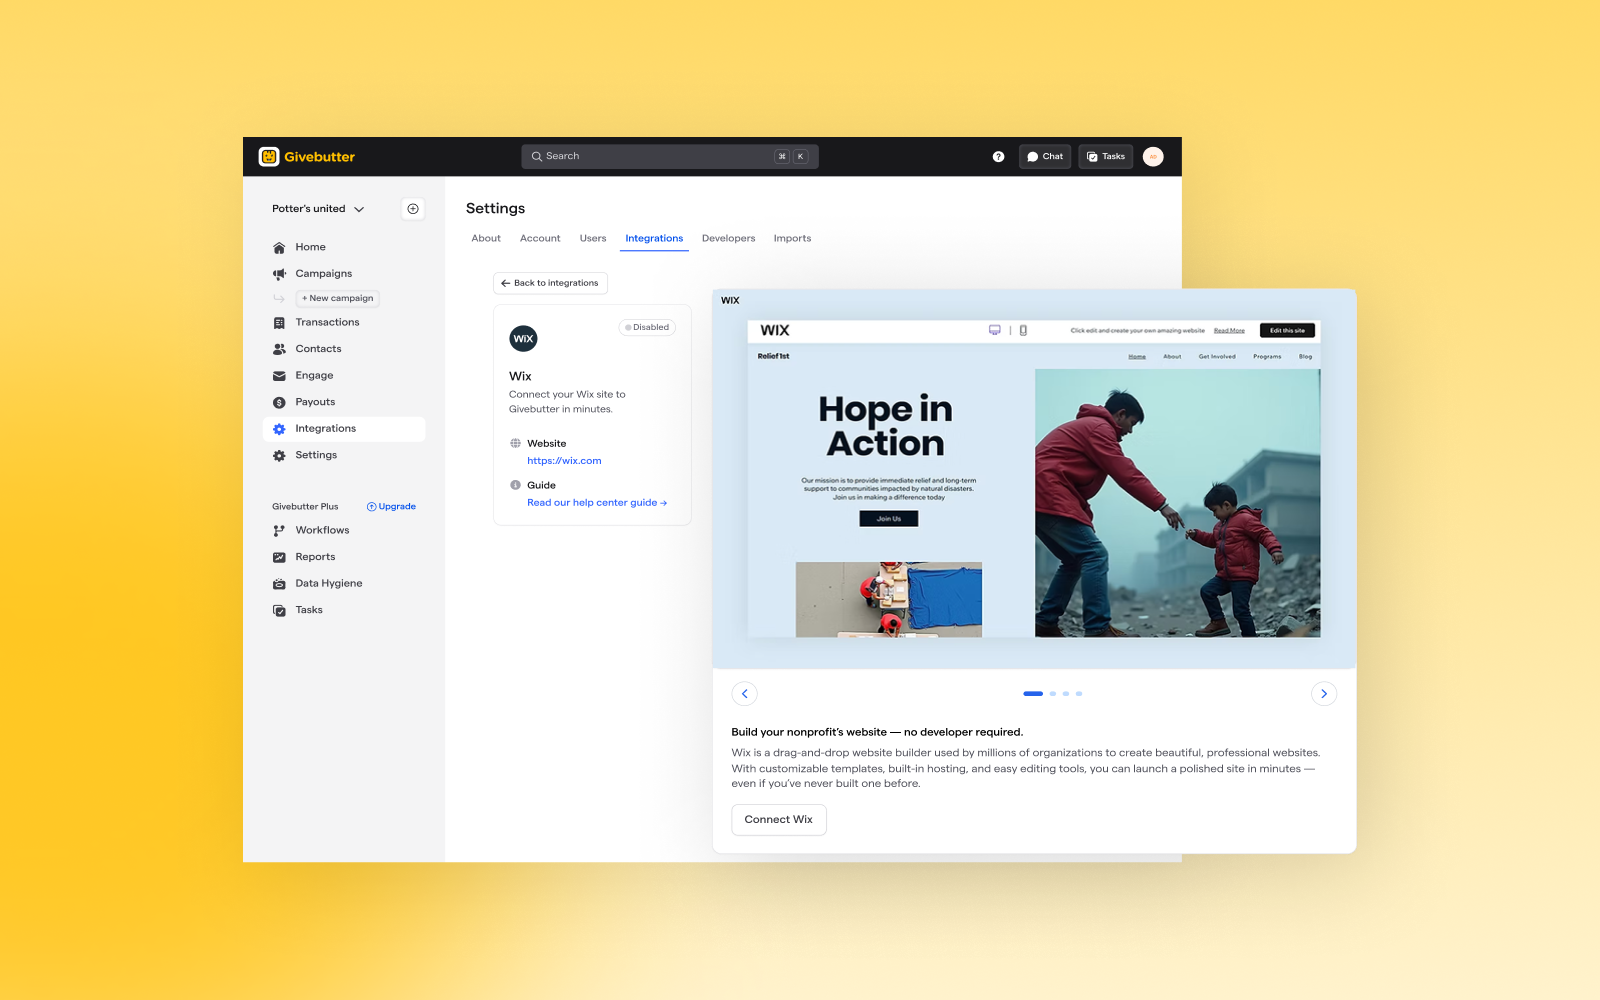This screenshot has width=1600, height=1000.
Task: Click the Engage envelope icon
Action: (x=279, y=376)
